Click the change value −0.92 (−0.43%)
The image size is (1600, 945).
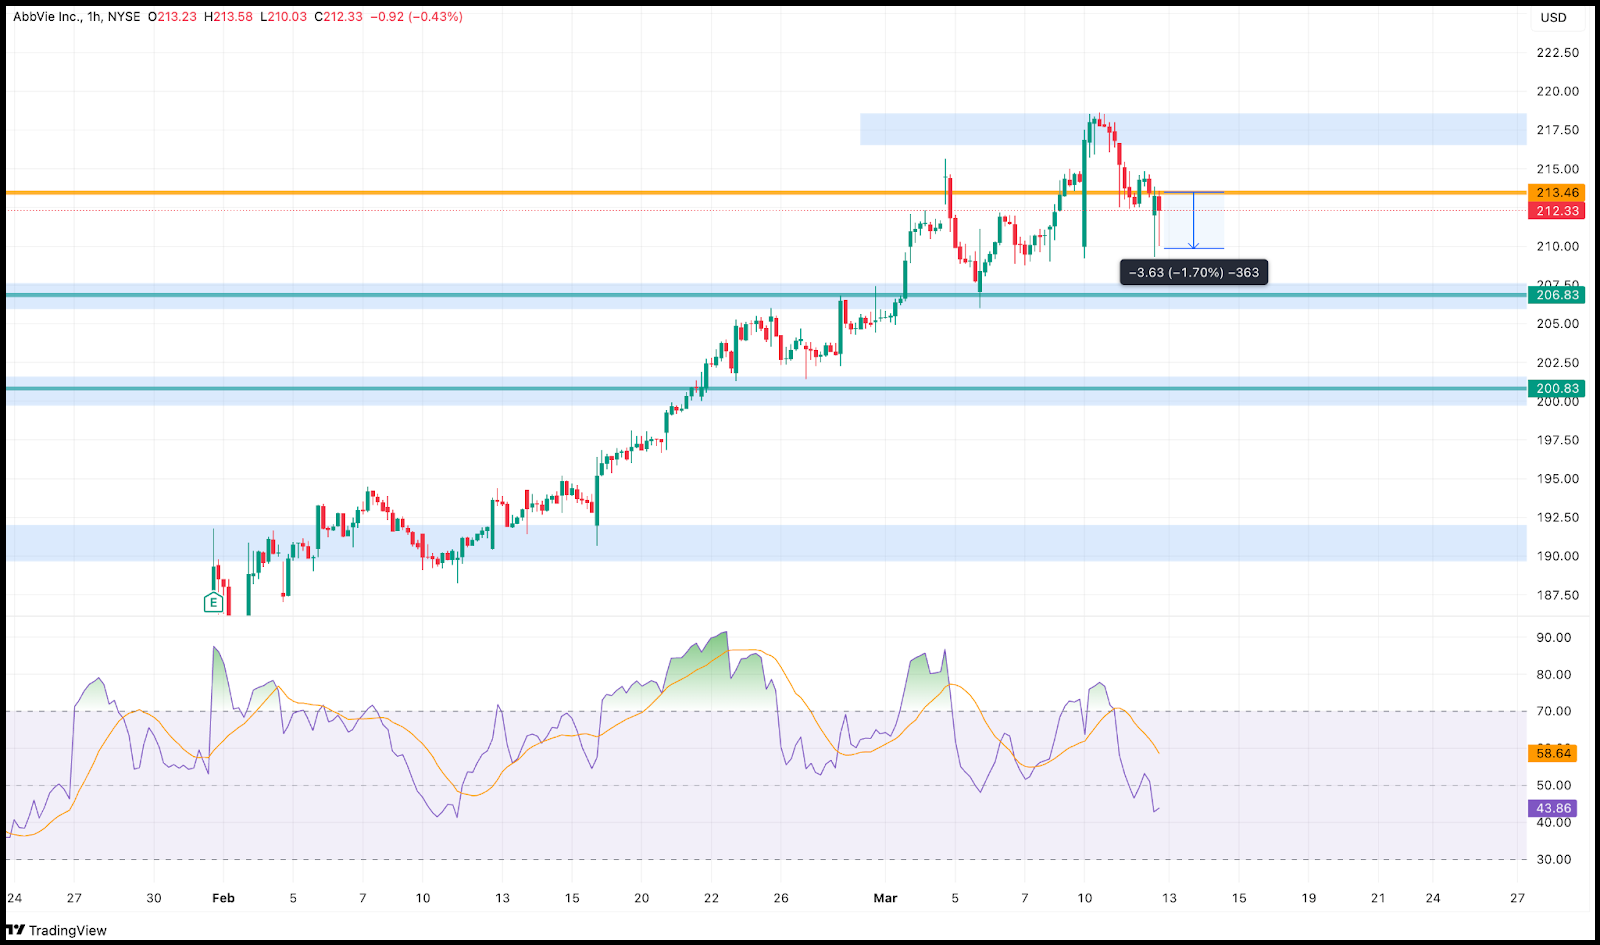click(417, 17)
